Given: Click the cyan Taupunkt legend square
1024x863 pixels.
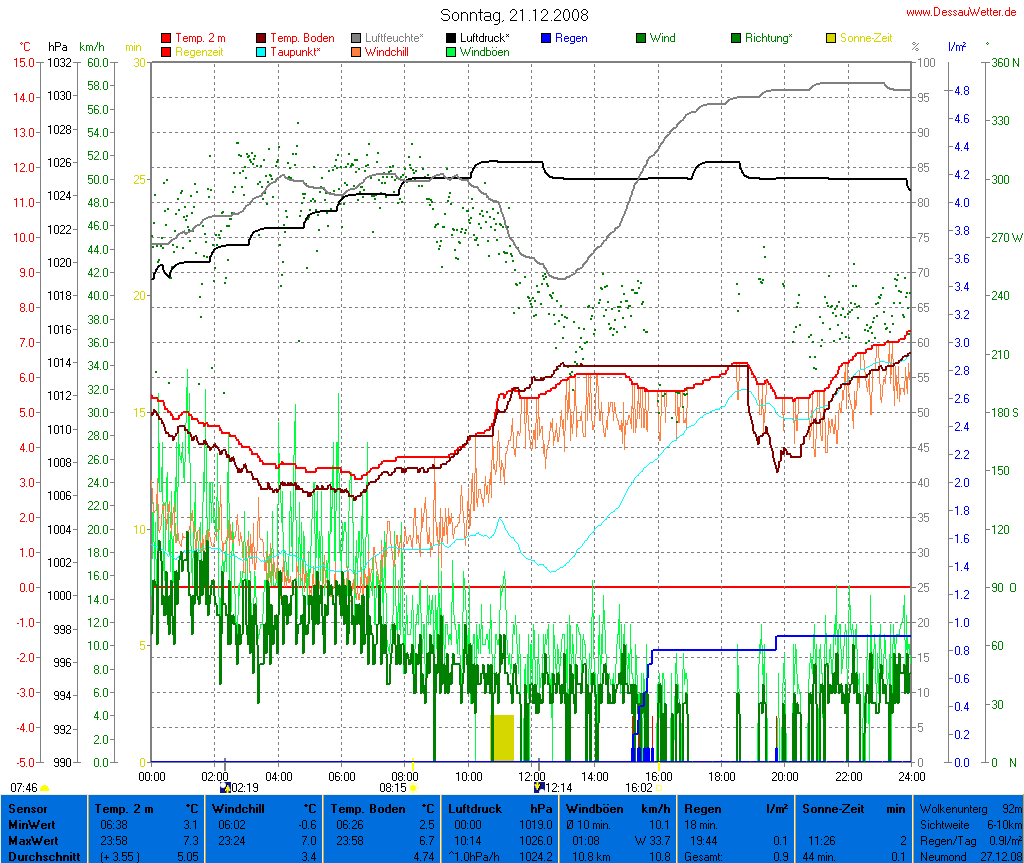Looking at the screenshot, I should 262,51.
